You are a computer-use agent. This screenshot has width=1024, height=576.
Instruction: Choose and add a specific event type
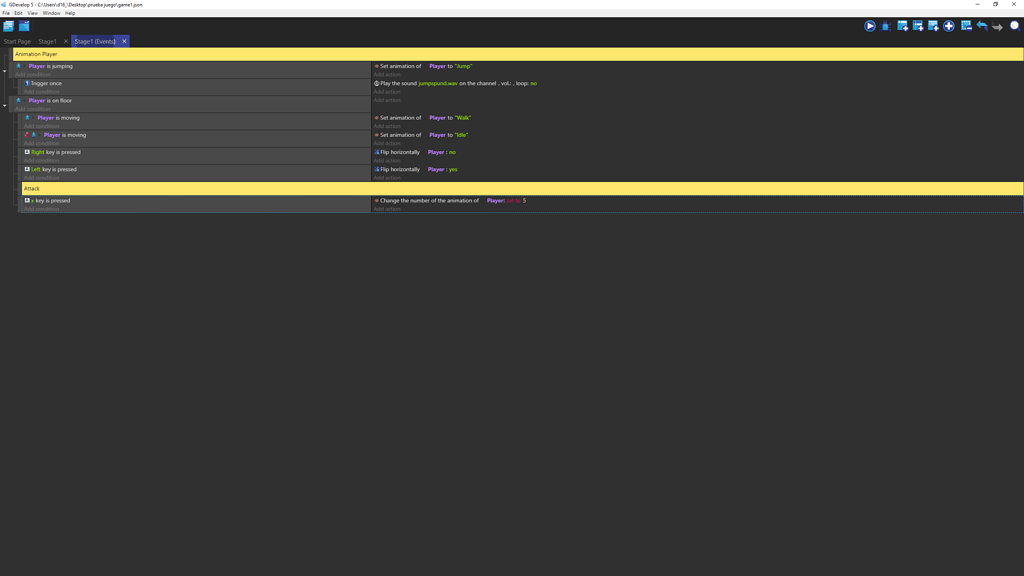[950, 26]
